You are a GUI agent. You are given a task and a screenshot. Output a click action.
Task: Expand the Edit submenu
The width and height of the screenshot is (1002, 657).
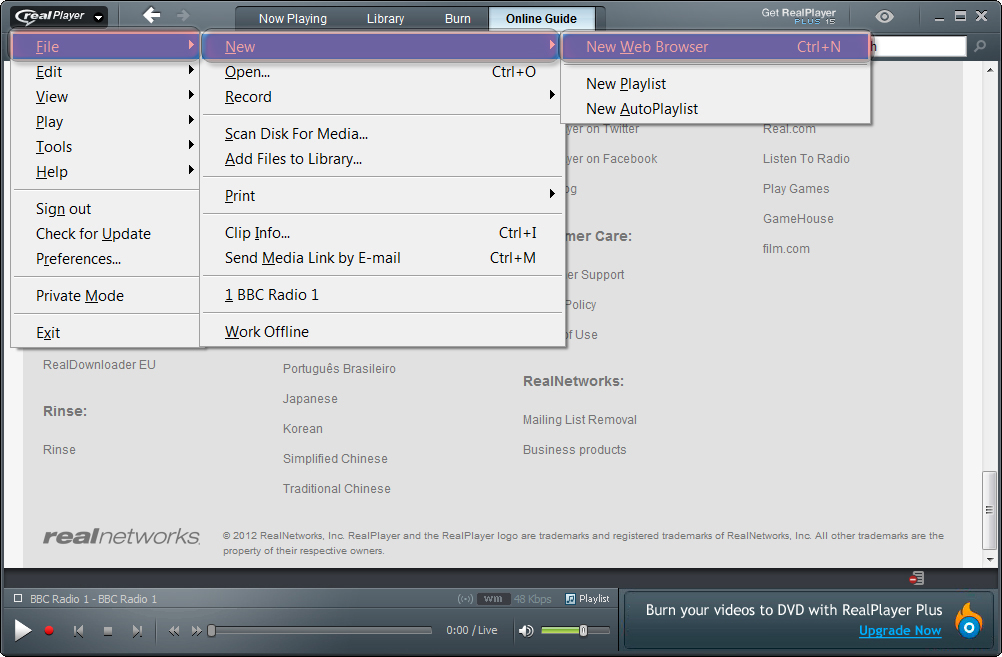(105, 72)
